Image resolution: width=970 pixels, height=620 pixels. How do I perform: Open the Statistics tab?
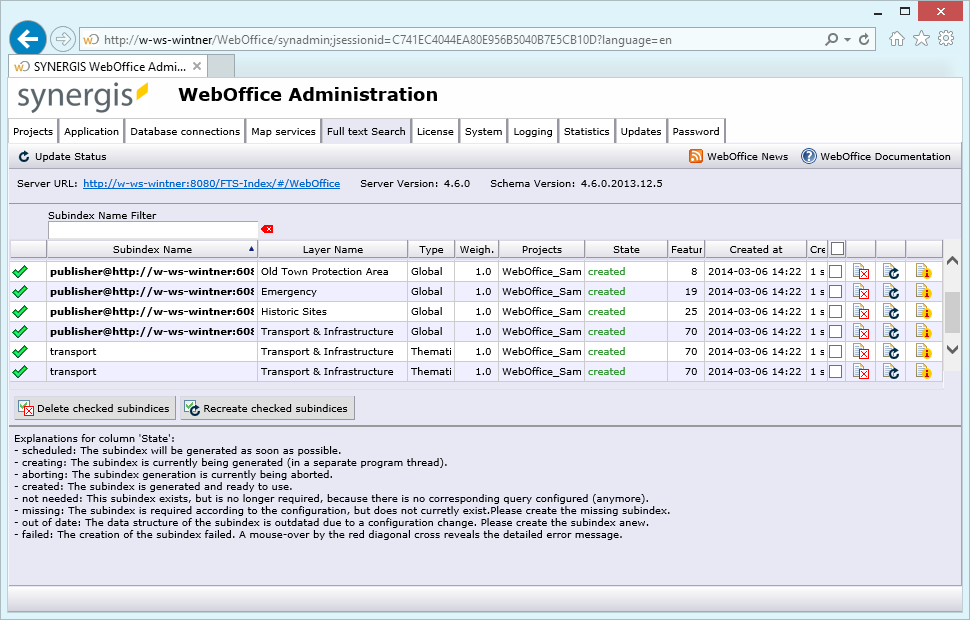pyautogui.click(x=586, y=130)
